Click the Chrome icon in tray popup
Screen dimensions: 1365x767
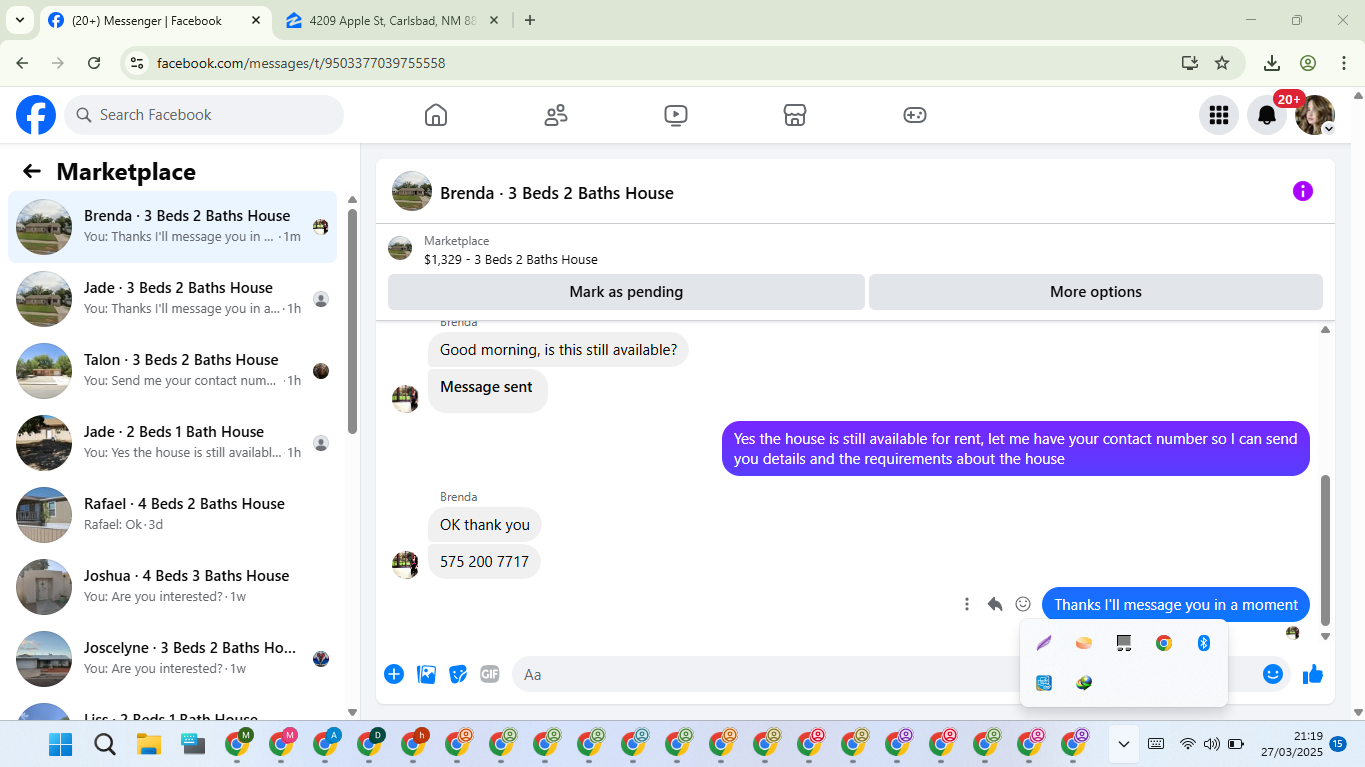(x=1164, y=643)
